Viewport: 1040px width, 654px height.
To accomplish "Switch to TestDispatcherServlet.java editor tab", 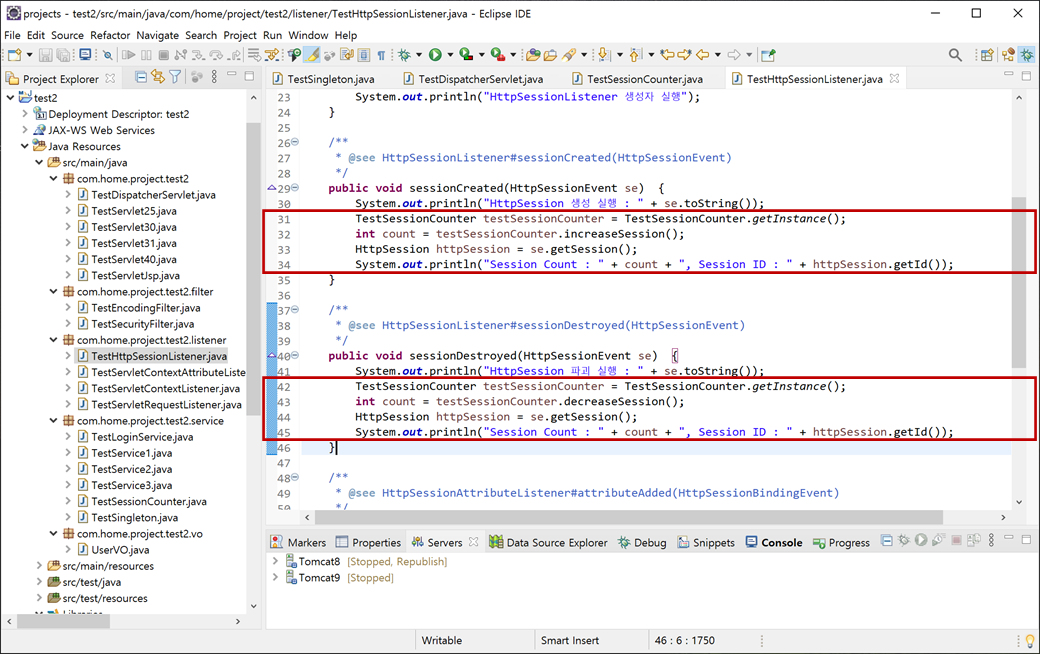I will [x=474, y=79].
